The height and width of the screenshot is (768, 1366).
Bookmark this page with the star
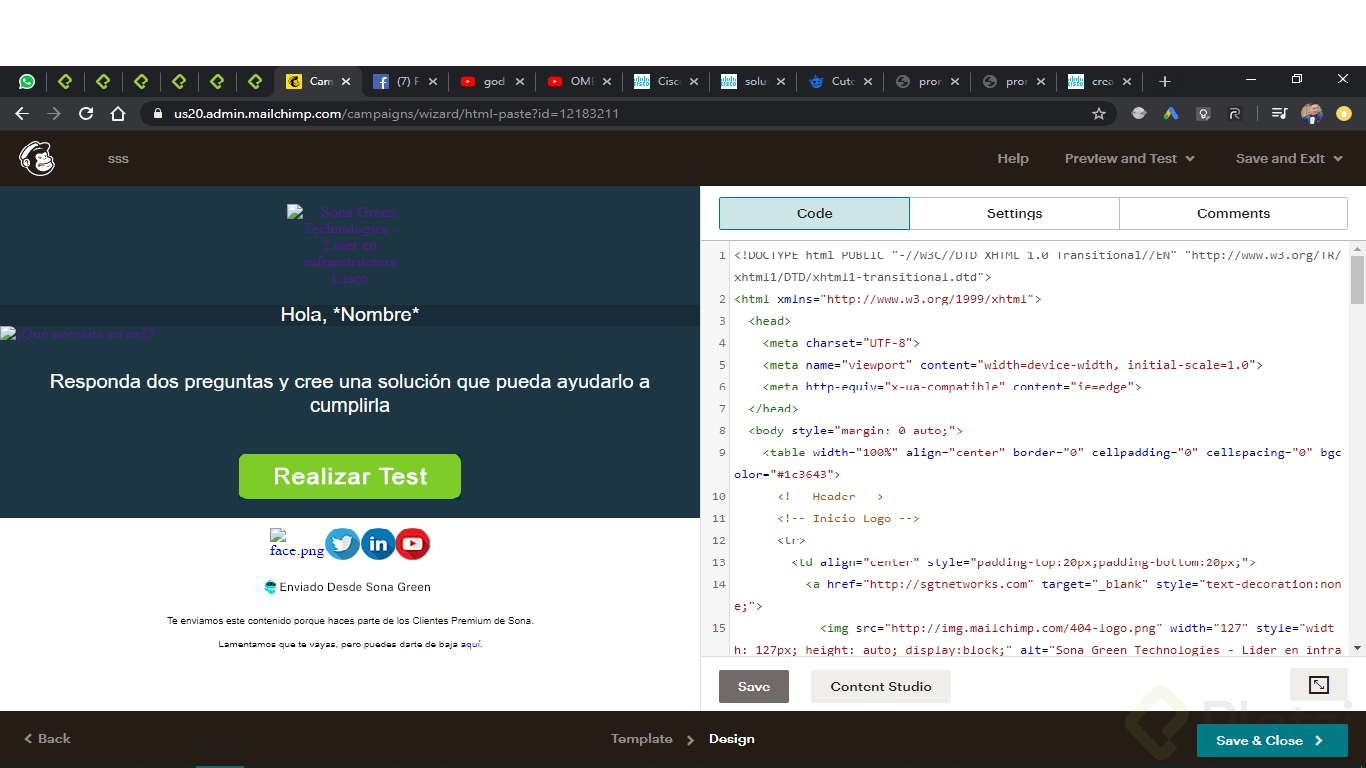click(1099, 114)
